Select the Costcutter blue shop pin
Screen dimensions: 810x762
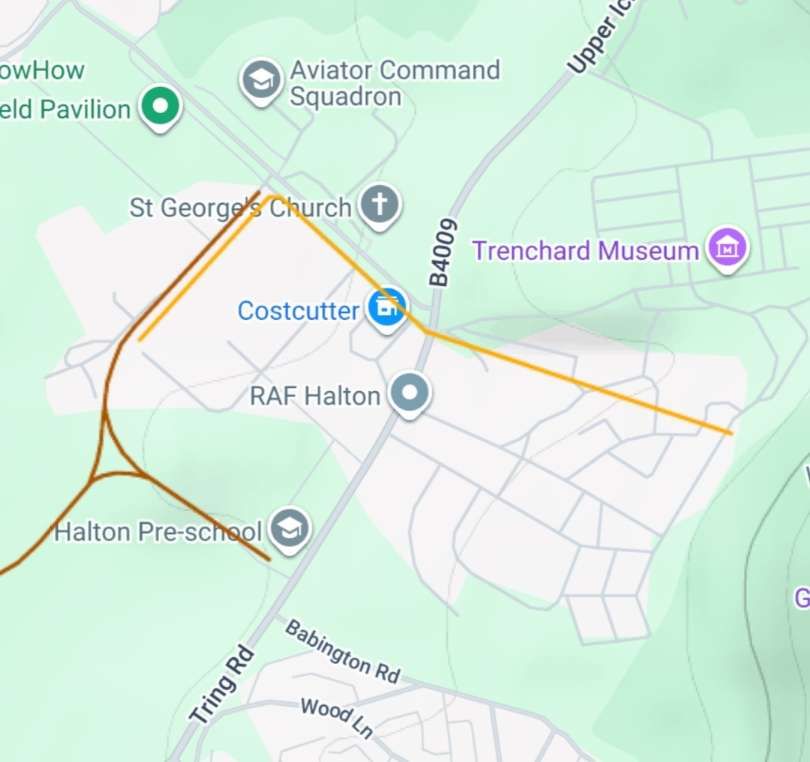coord(386,309)
